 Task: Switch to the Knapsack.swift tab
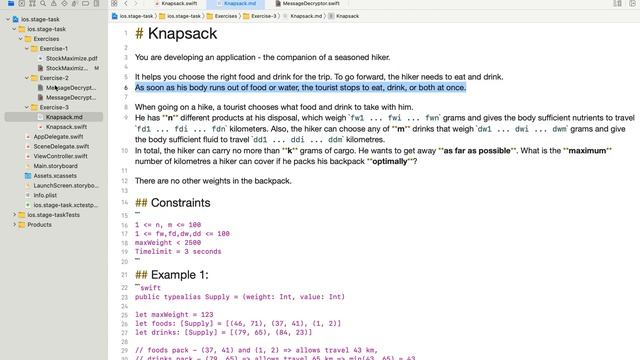[176, 3]
